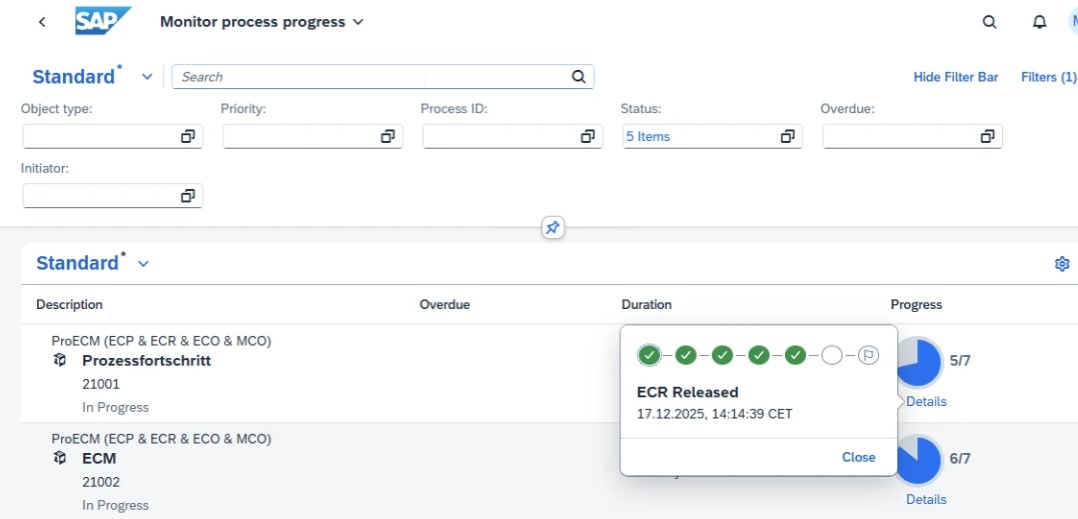
Task: Expand the filter bar Standard variant dropdown
Action: [147, 77]
